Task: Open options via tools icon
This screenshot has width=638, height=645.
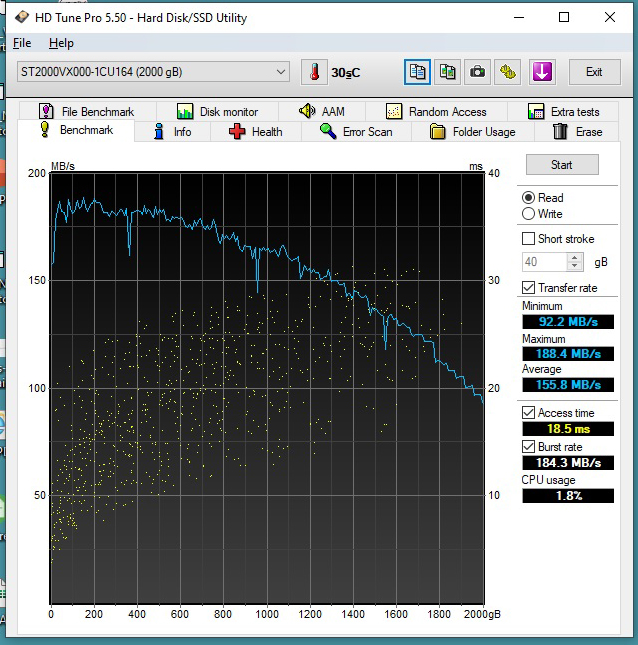Action: coord(508,72)
